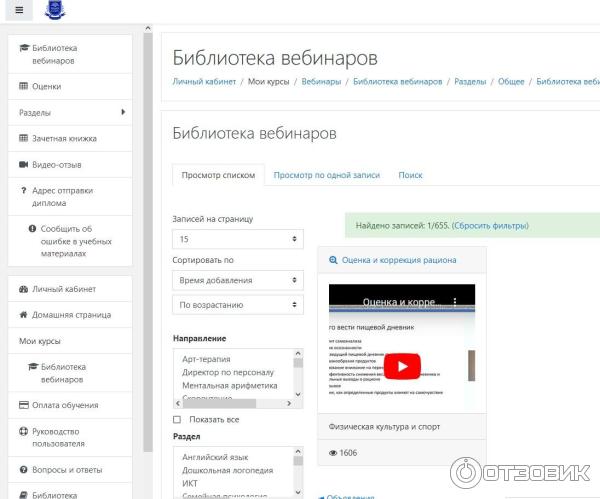Open top Библиотека вебинаров sidebar item
This screenshot has width=600, height=499.
tap(70, 54)
